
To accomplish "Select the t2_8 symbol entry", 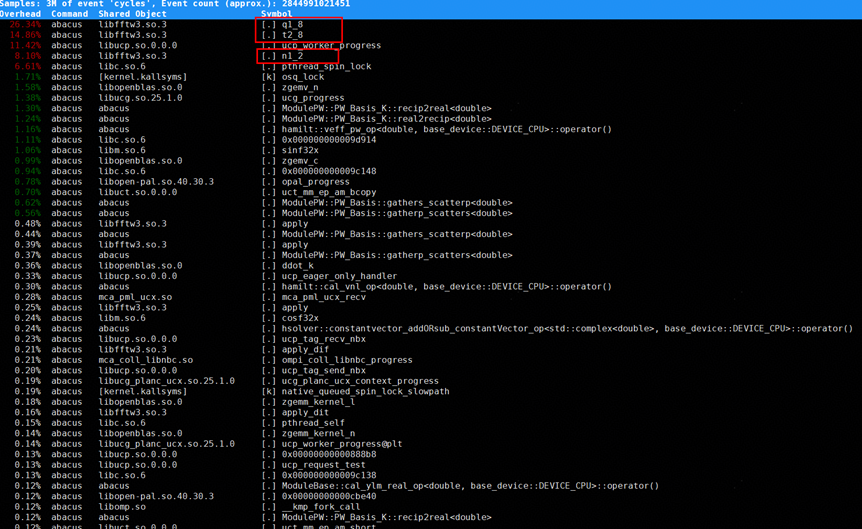I will tap(292, 35).
